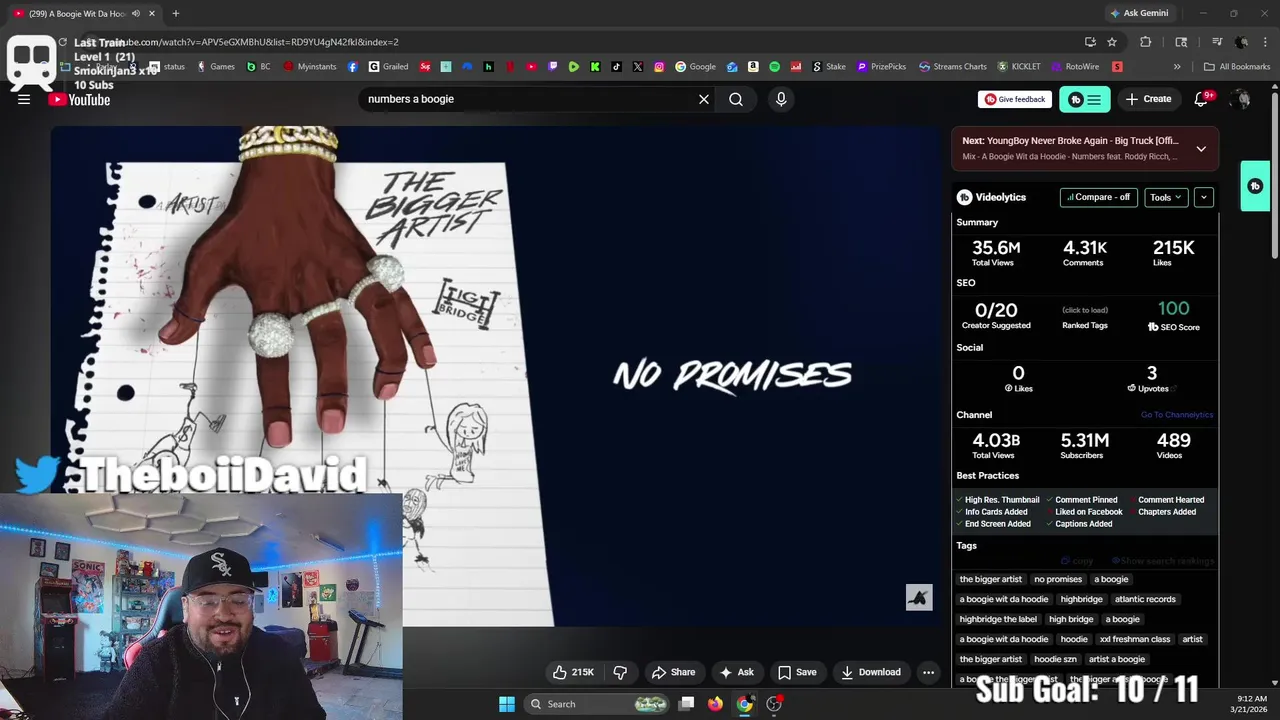
Task: Open the Tools dropdown
Action: coord(1166,197)
